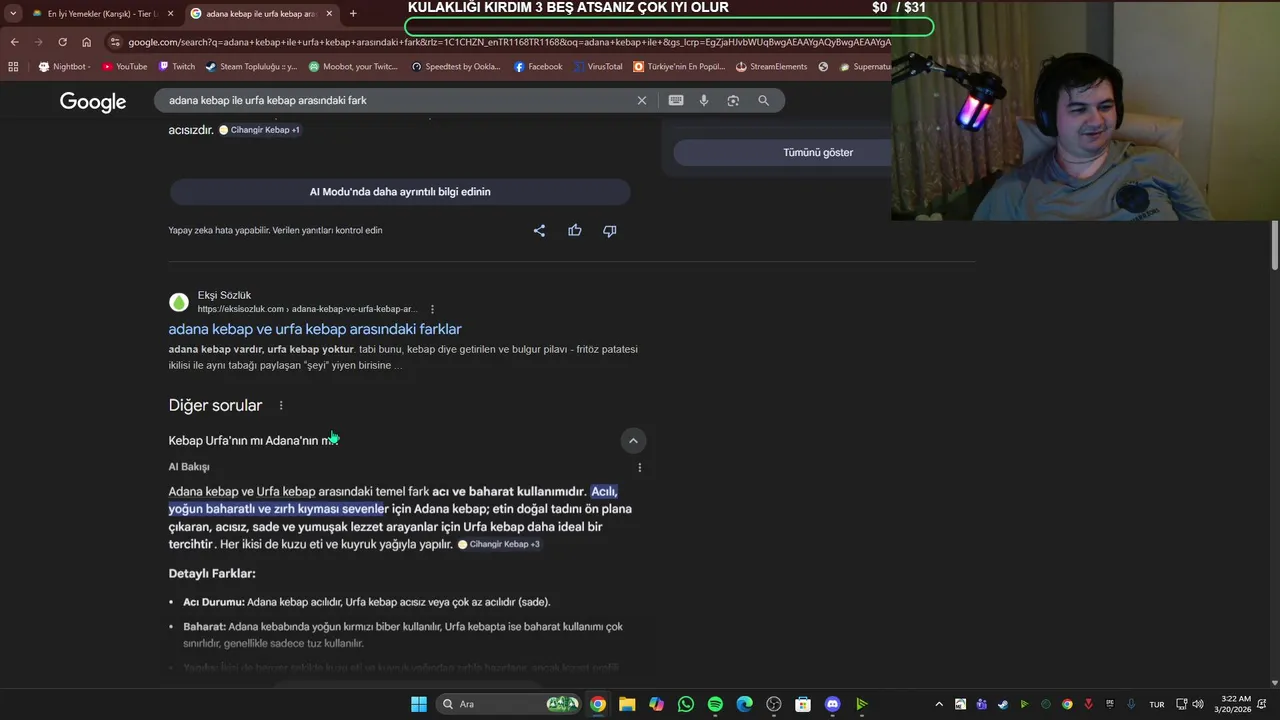Give thumbs up to AI answer

pyautogui.click(x=575, y=230)
